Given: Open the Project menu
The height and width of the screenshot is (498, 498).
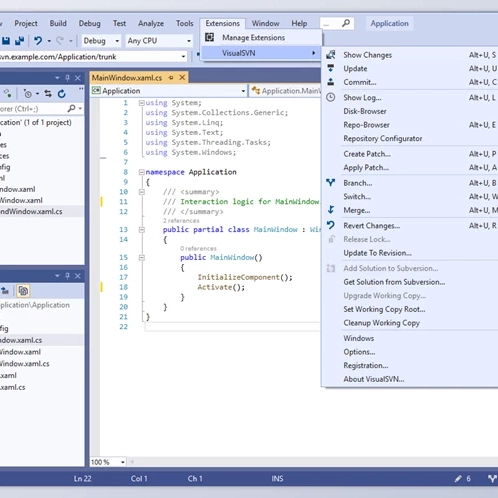Looking at the screenshot, I should tap(26, 23).
